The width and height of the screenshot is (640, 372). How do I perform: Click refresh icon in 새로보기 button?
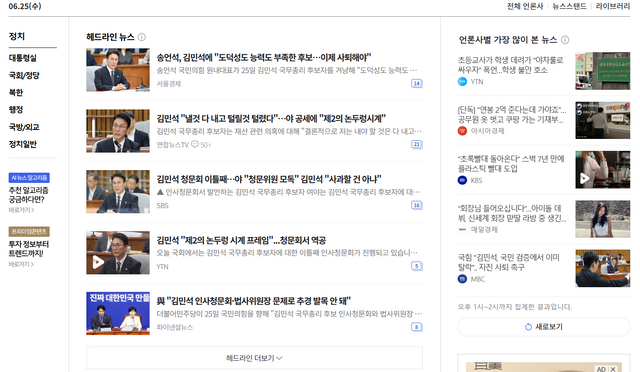(528, 327)
